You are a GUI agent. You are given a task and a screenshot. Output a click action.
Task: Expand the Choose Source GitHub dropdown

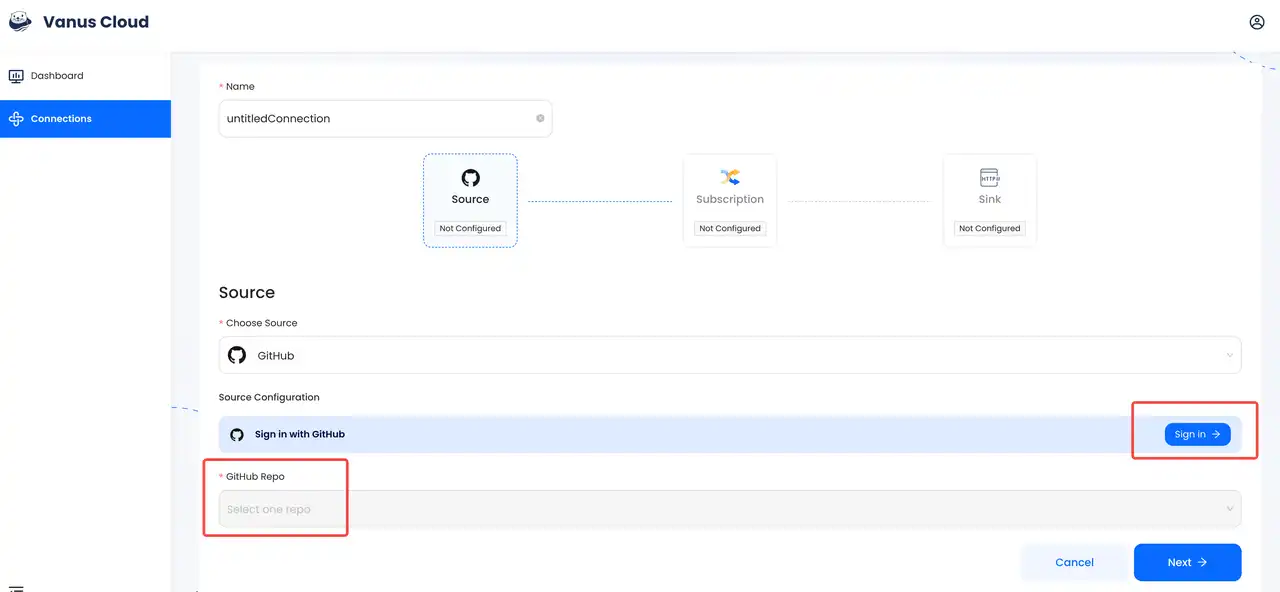pyautogui.click(x=730, y=355)
